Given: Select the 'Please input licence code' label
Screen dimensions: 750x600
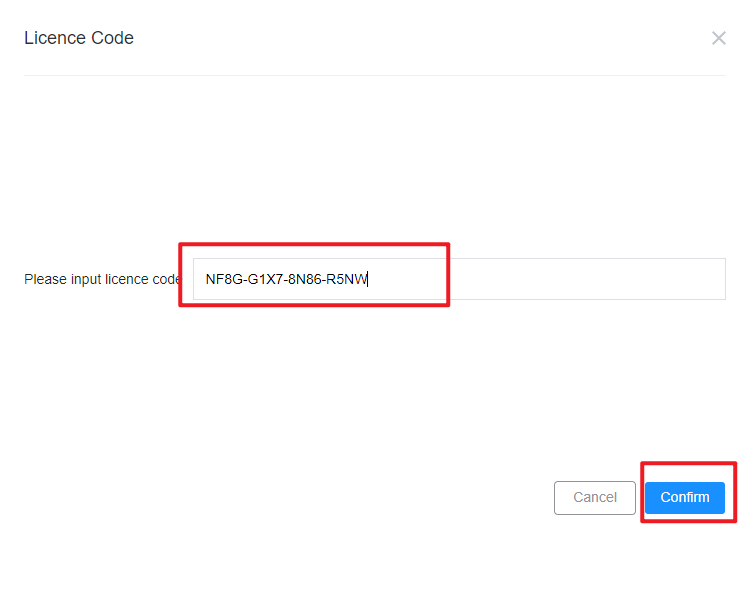Looking at the screenshot, I should (103, 279).
